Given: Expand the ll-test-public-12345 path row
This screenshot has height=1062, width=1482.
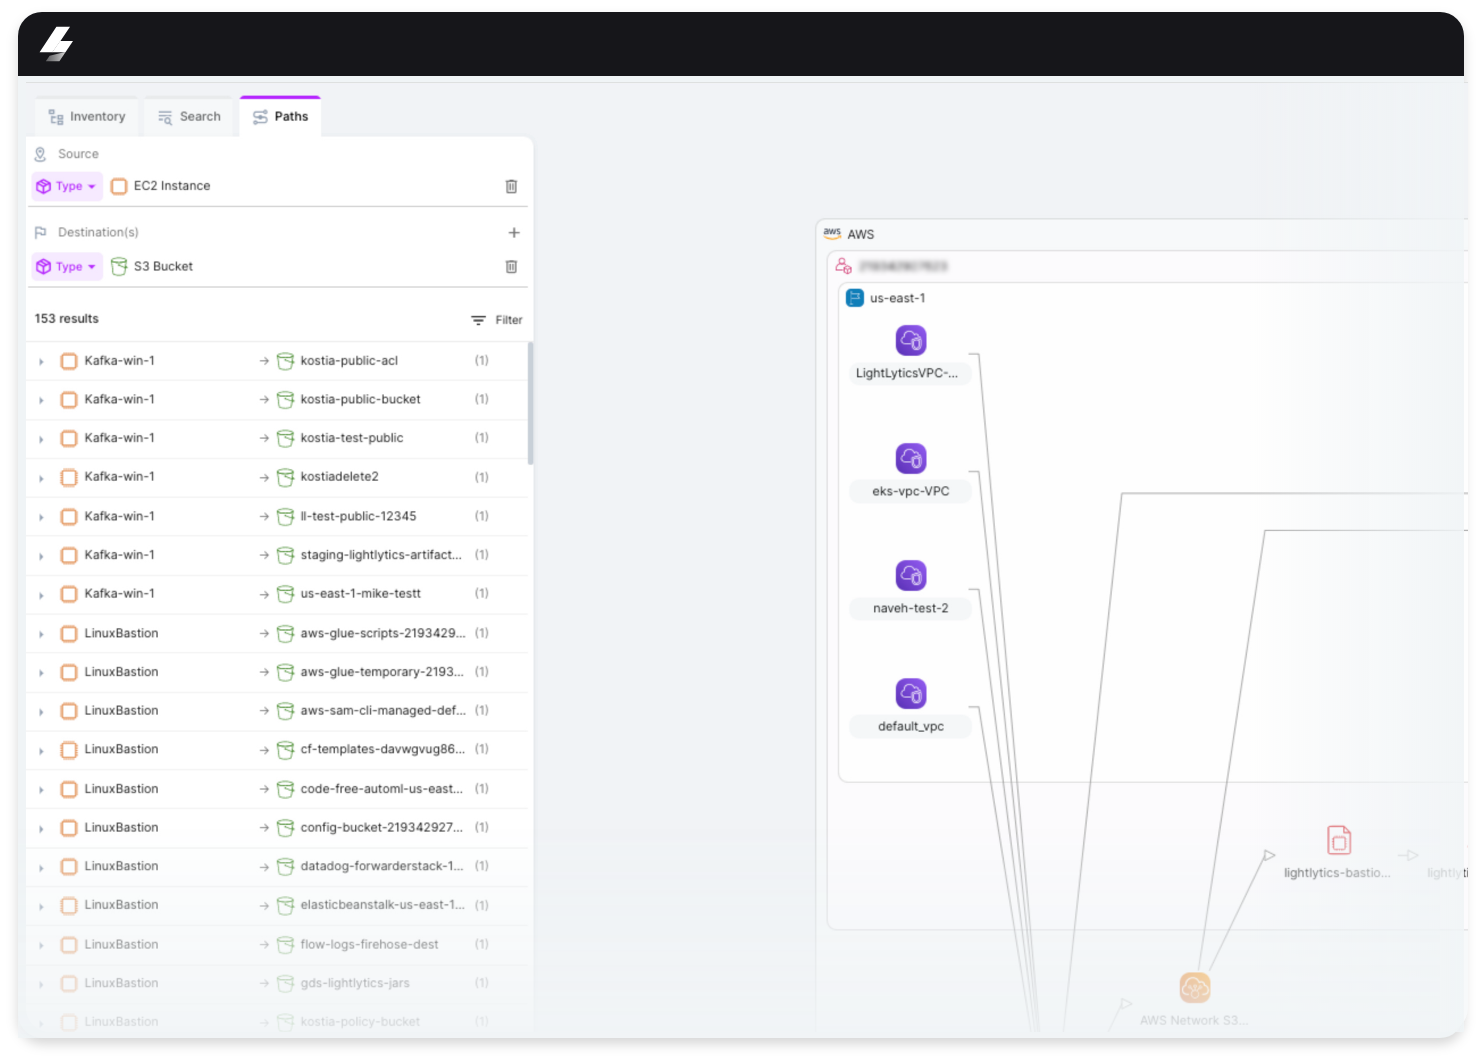Looking at the screenshot, I should 41,517.
